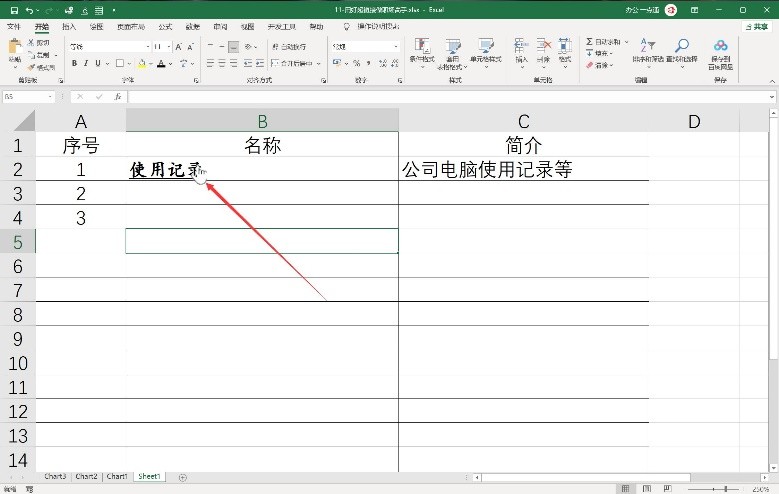This screenshot has width=779, height=494.
Task: Open Conditional Formatting menu
Action: click(x=422, y=53)
